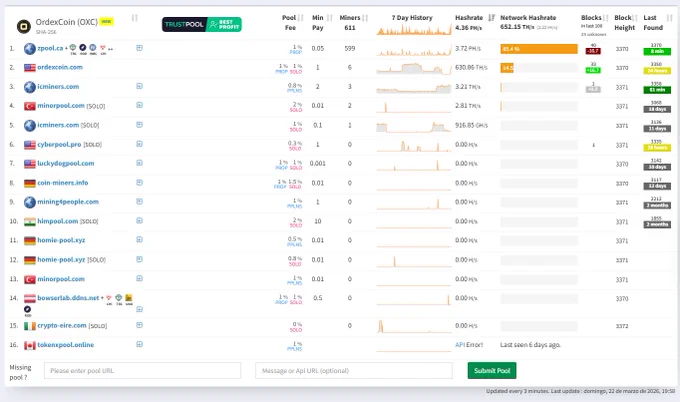Click the 916.85 GH/s hashrate value

pos(471,125)
